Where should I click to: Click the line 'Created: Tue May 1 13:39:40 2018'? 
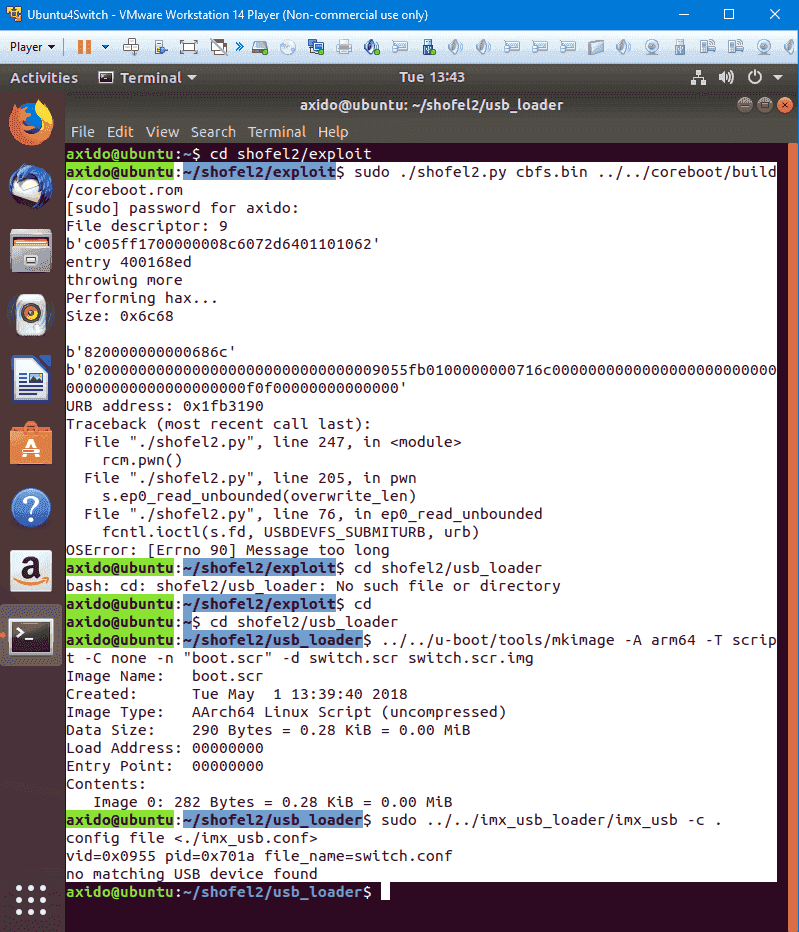click(237, 694)
